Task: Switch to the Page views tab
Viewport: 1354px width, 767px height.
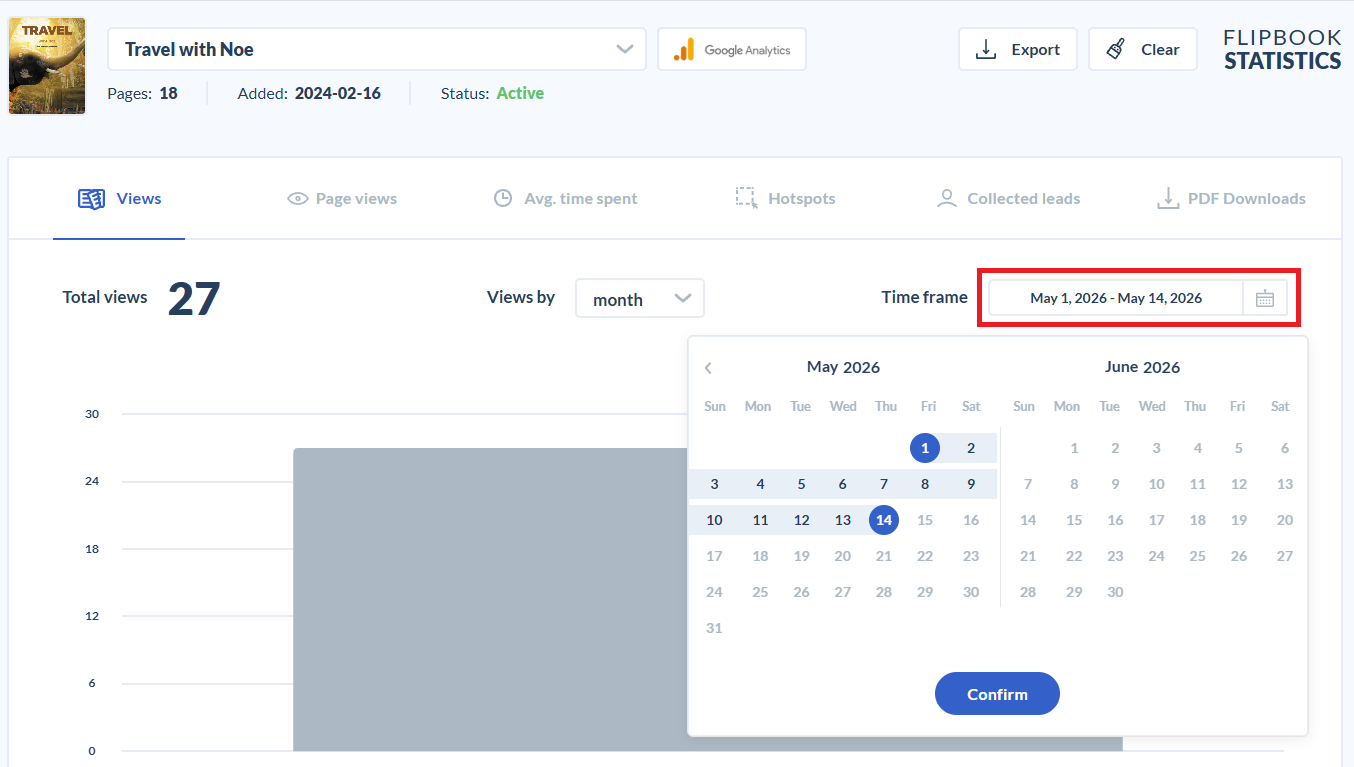Action: [342, 198]
